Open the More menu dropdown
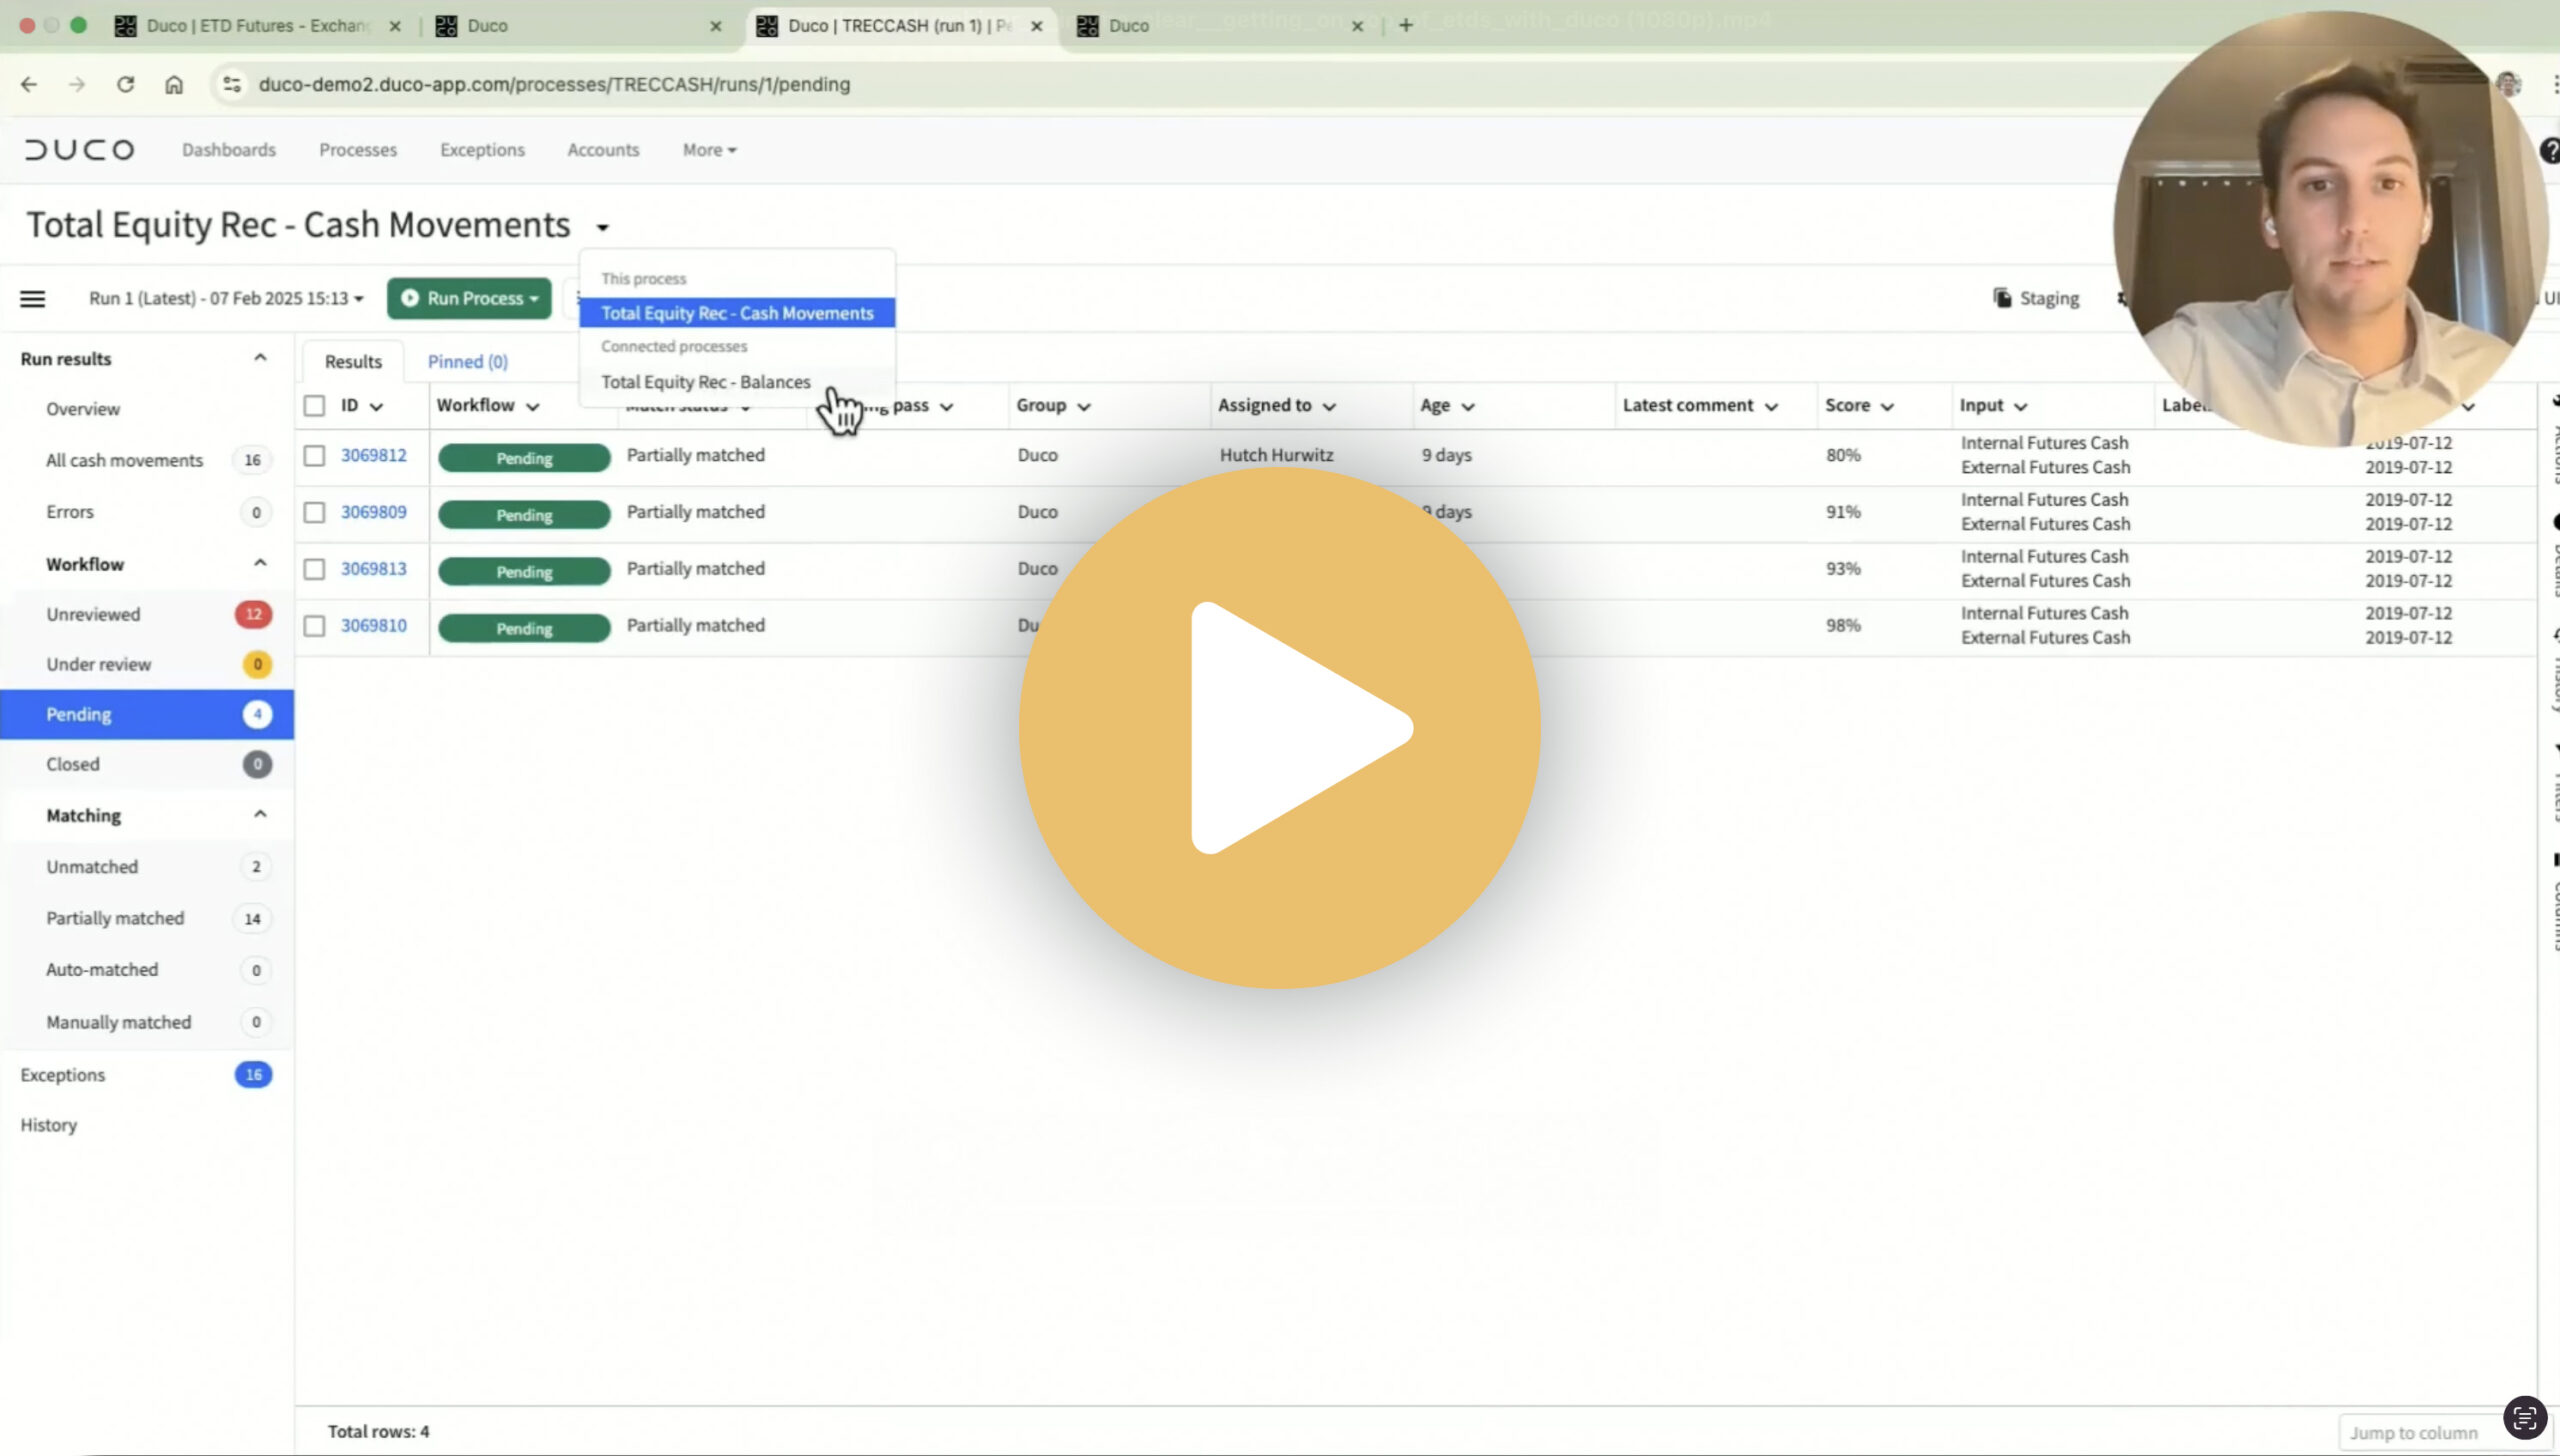2560x1456 pixels. click(709, 150)
